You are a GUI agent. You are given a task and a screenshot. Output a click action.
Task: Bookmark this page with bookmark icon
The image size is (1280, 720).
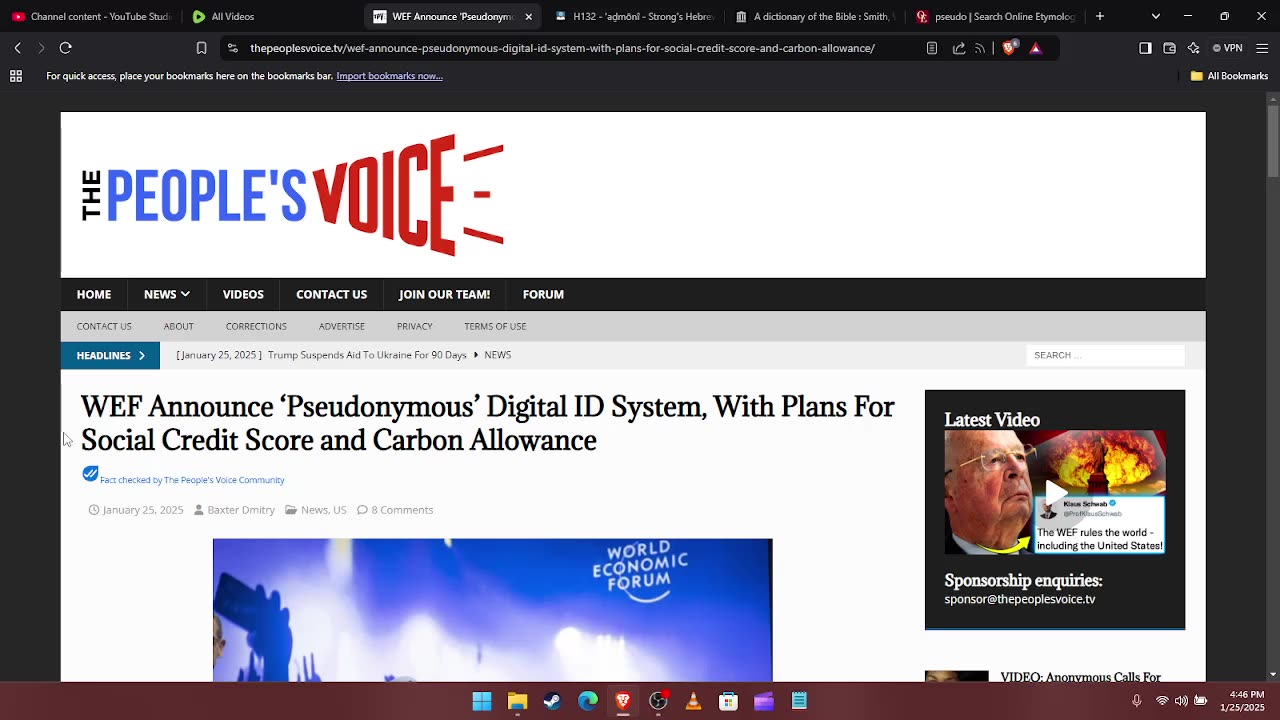201,48
